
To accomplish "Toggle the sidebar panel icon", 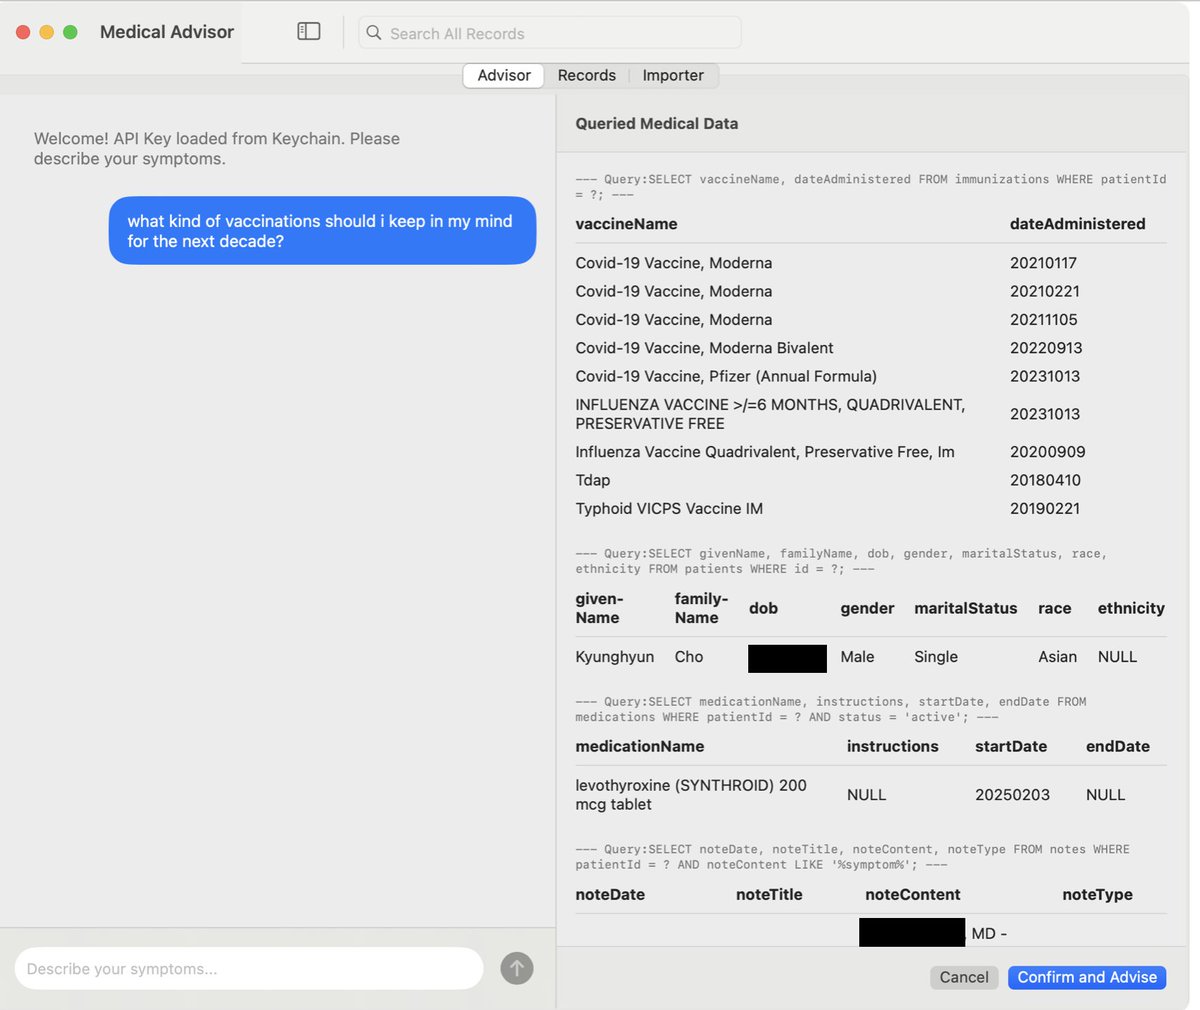I will pyautogui.click(x=309, y=32).
